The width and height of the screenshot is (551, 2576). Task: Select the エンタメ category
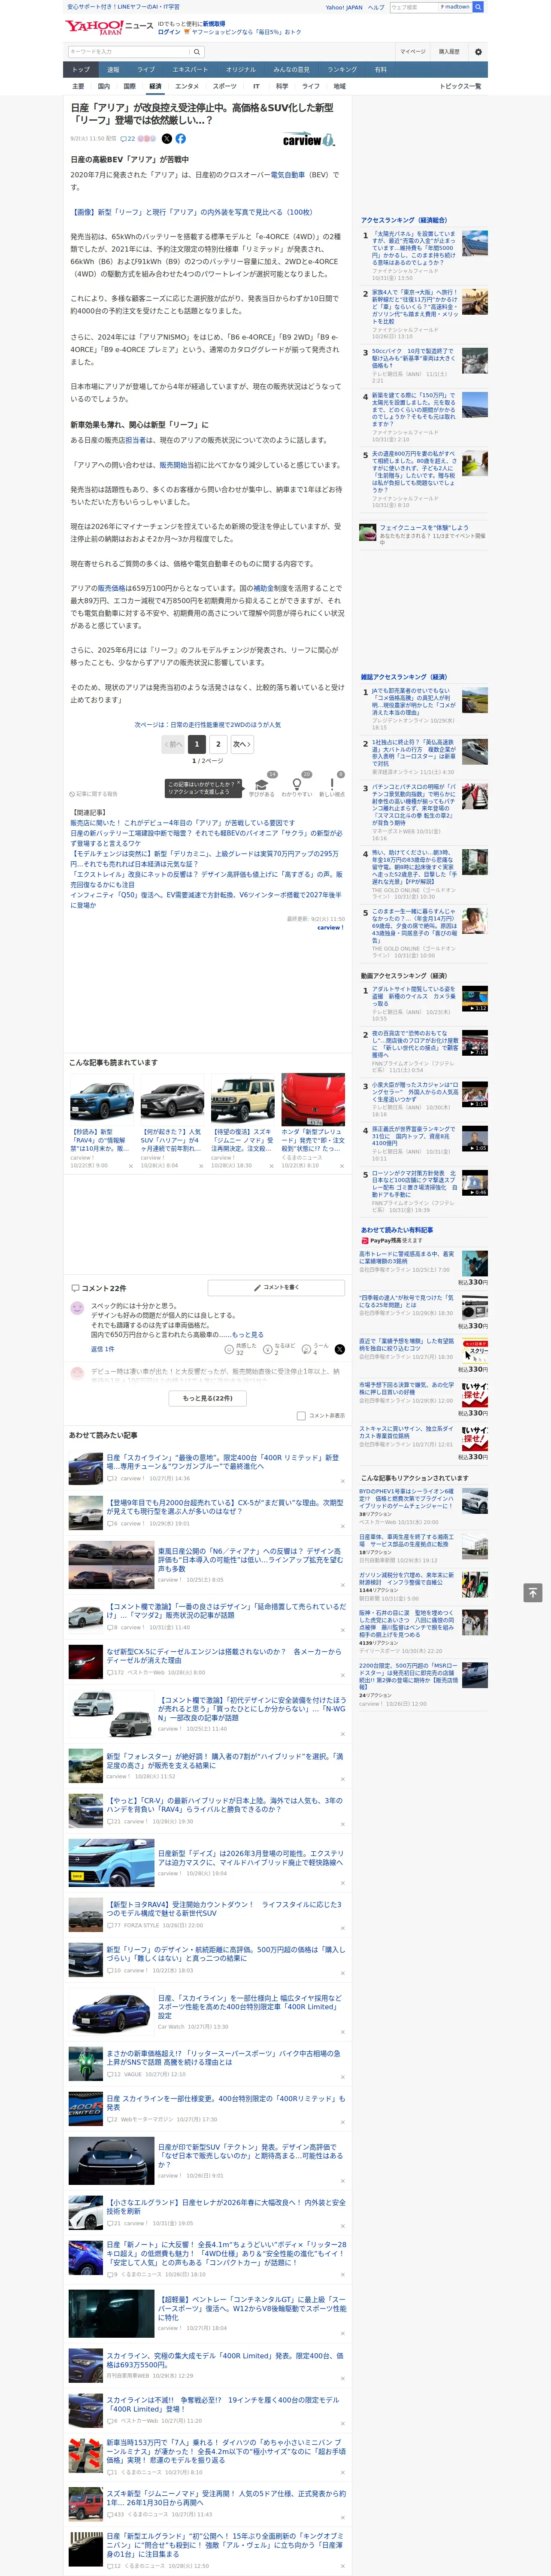[187, 86]
